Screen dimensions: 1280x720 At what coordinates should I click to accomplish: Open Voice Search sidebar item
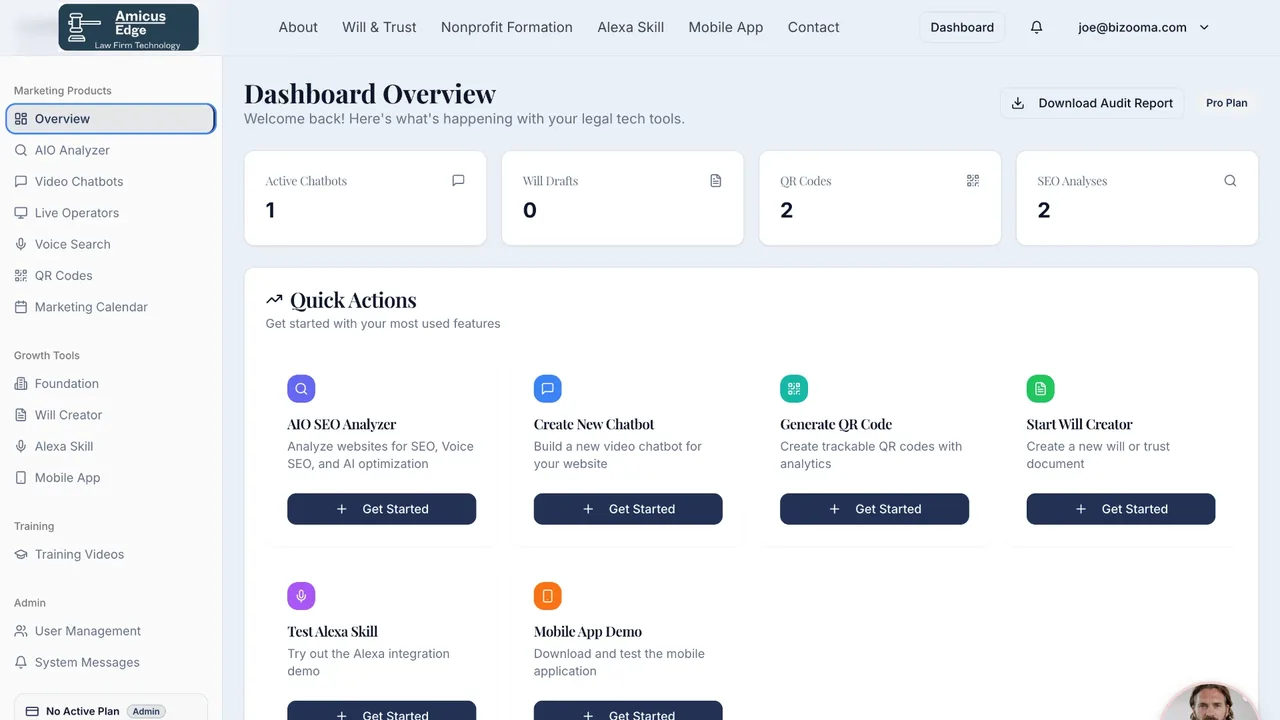point(111,244)
